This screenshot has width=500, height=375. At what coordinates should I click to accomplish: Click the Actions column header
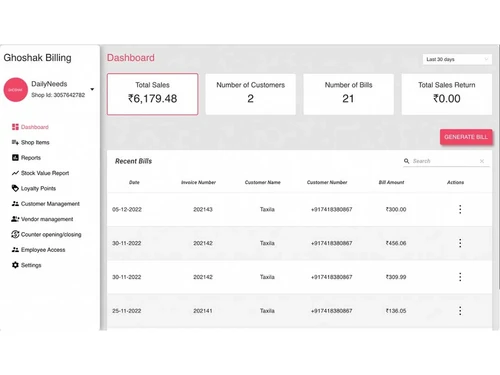455,182
